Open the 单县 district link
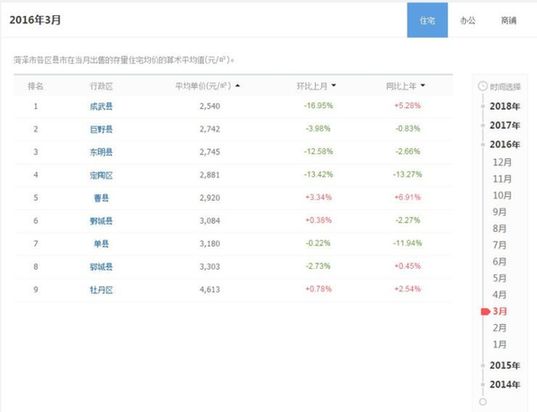The width and height of the screenshot is (537, 412). pyautogui.click(x=101, y=244)
